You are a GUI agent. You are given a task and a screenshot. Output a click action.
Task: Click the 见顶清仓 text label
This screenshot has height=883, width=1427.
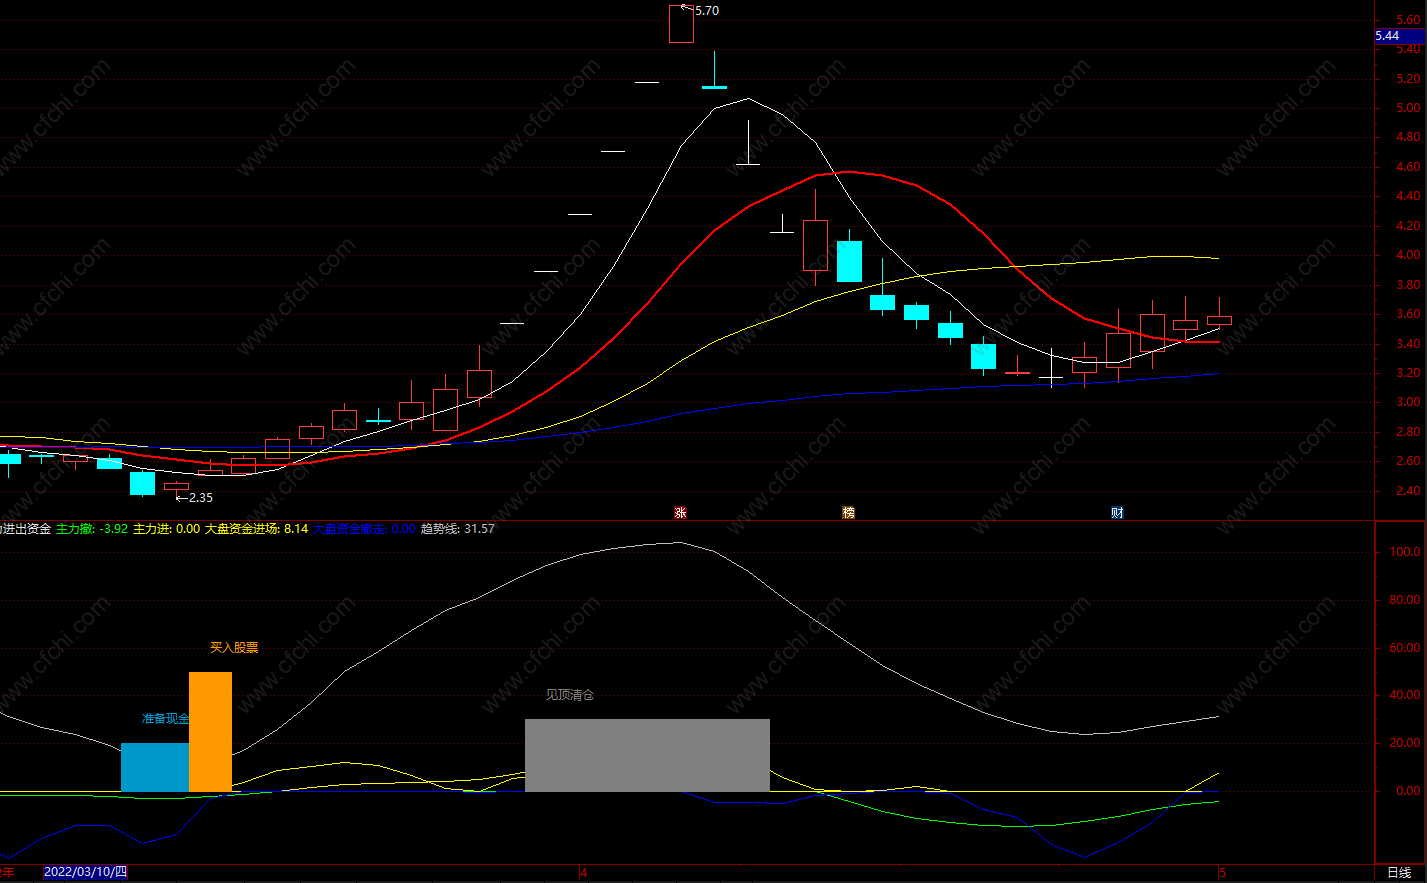[570, 695]
